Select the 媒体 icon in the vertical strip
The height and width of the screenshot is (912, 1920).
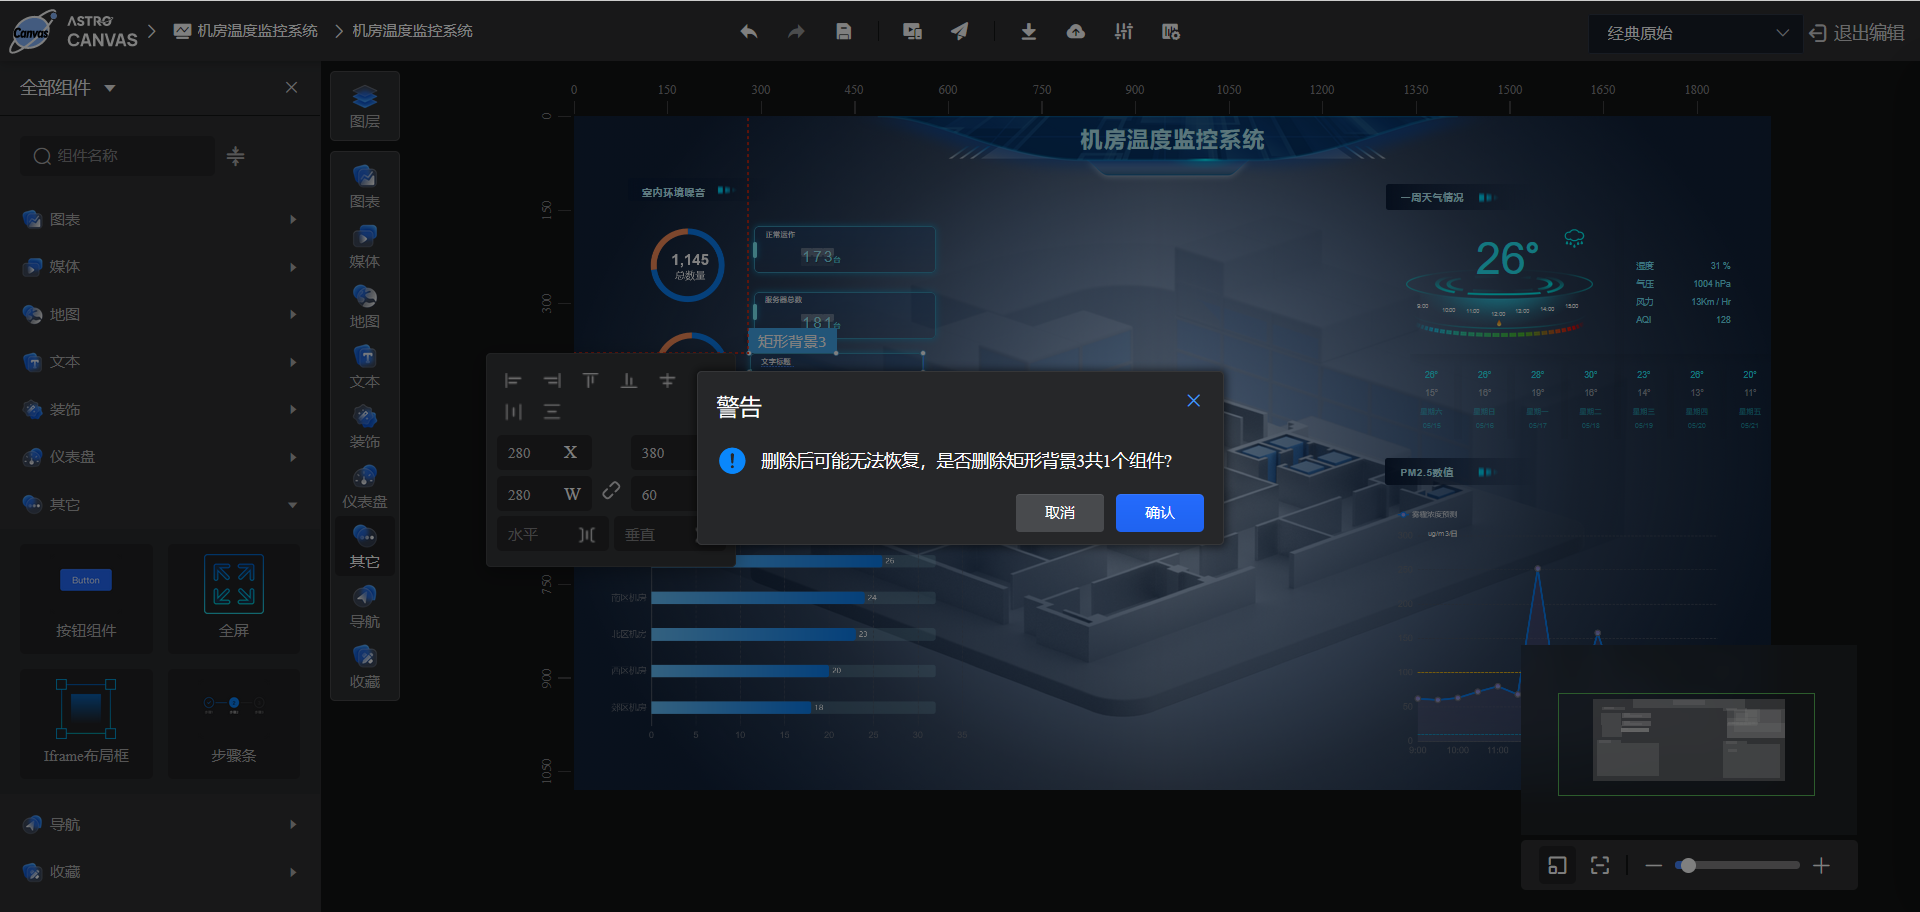(x=365, y=246)
